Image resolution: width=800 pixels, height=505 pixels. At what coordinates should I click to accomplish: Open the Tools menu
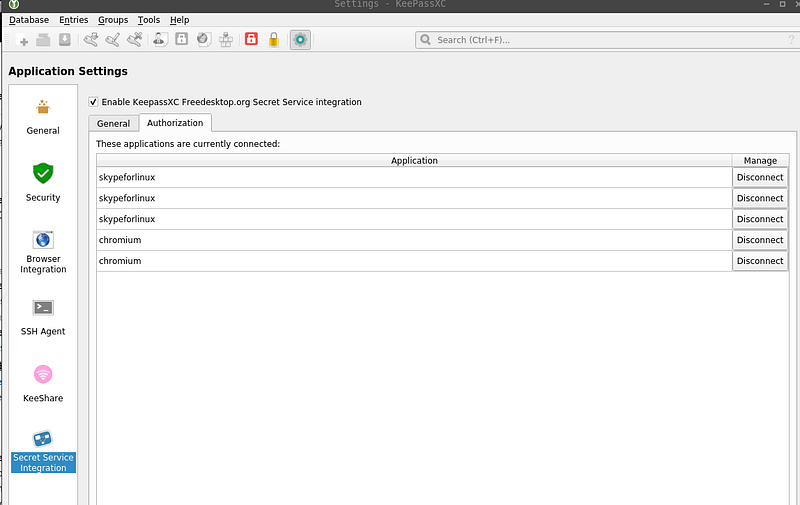click(x=149, y=20)
